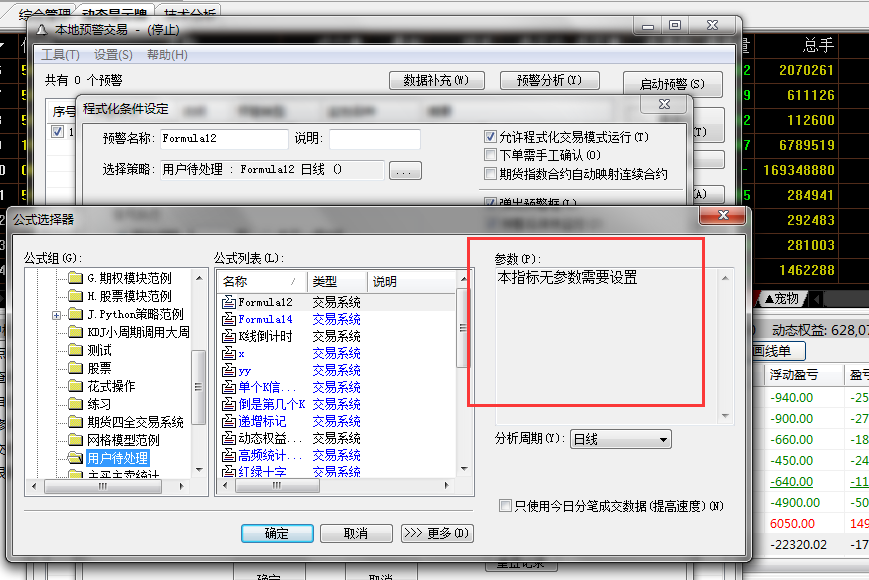Open 网格模型范例 folder icon
Screen dimensions: 869x580
point(75,440)
